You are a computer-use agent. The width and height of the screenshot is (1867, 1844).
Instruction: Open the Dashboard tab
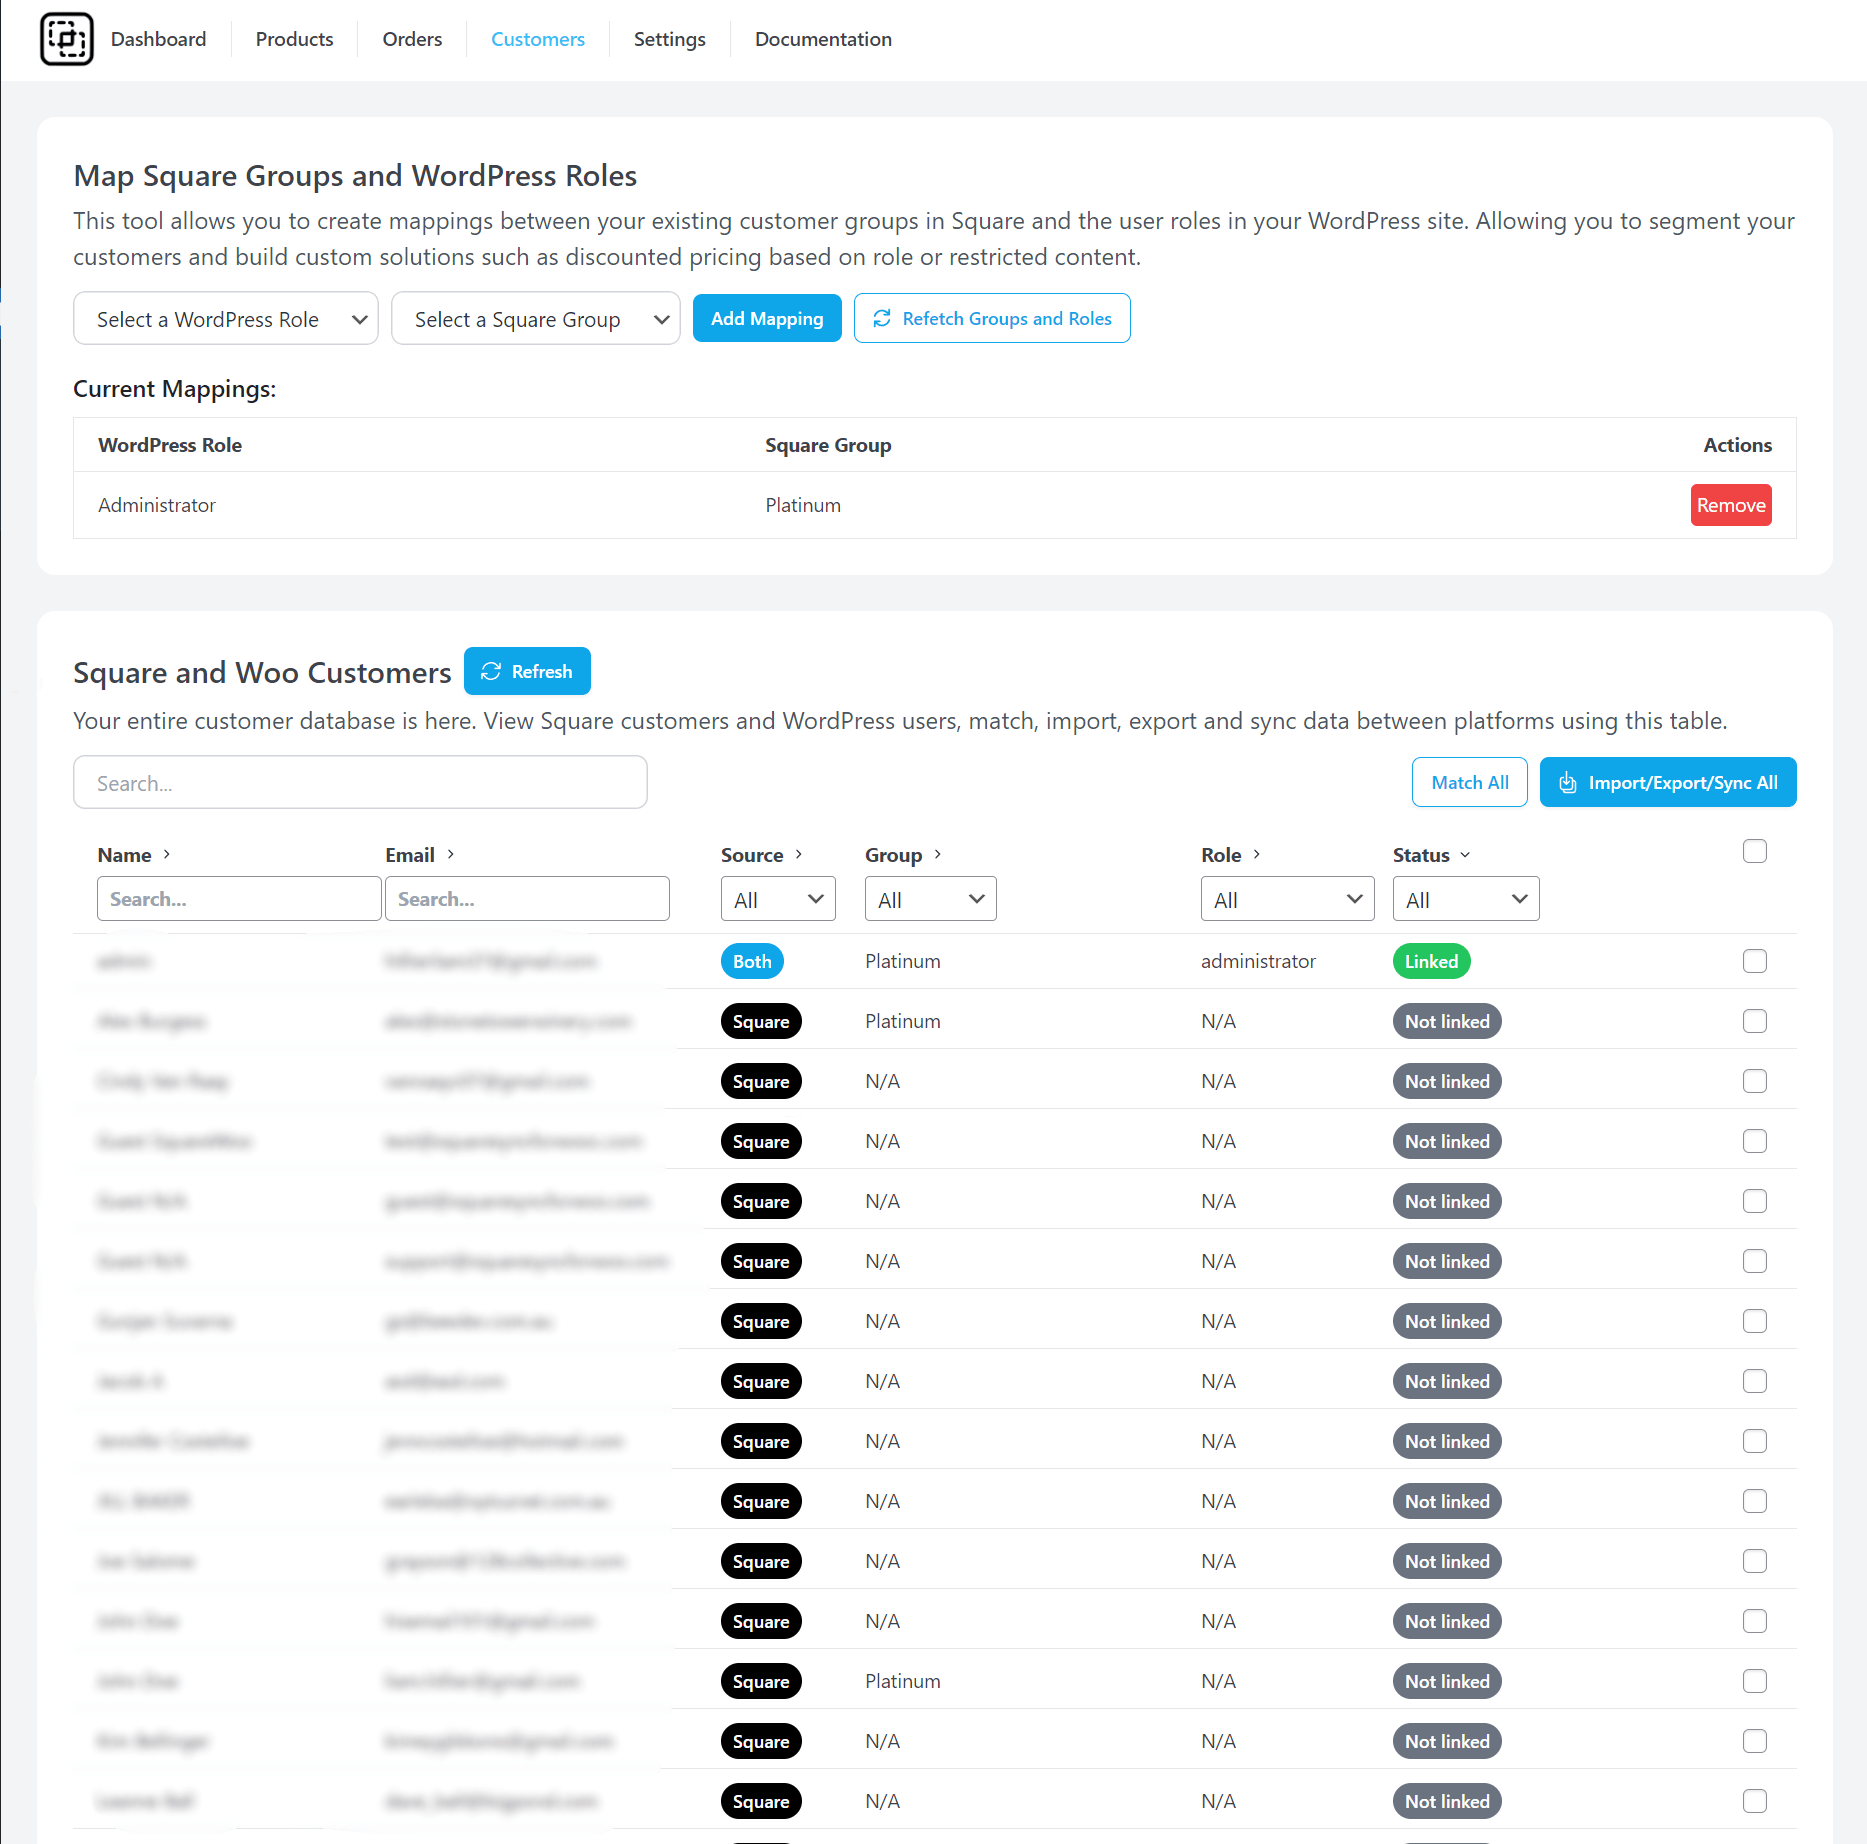[158, 39]
